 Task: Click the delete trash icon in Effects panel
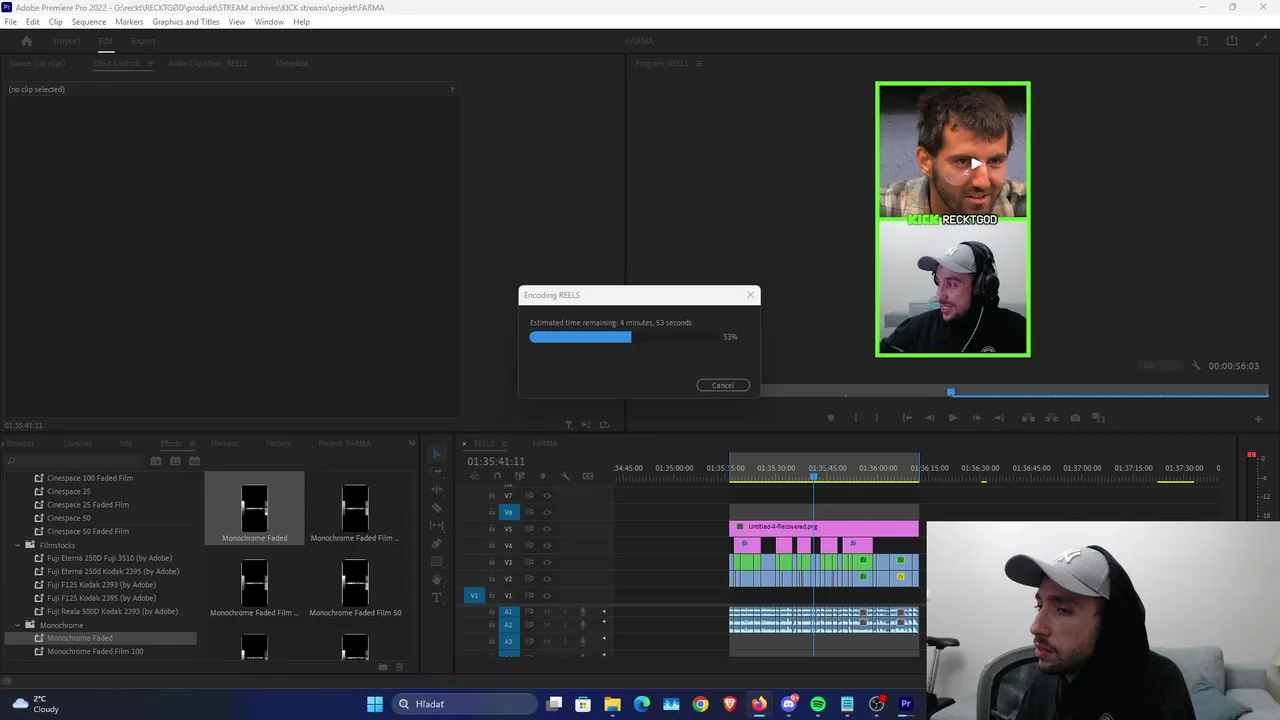pyautogui.click(x=399, y=667)
